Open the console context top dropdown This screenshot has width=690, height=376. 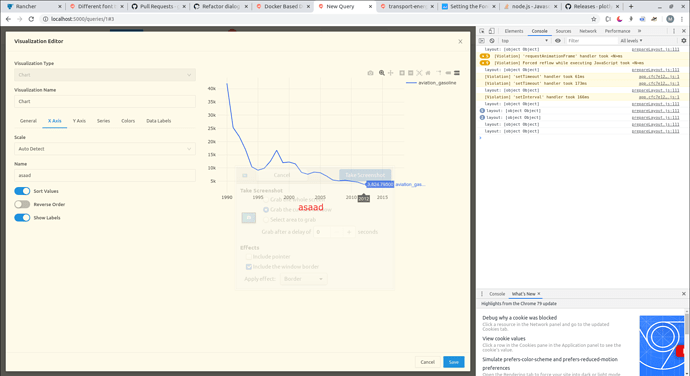[x=524, y=41]
